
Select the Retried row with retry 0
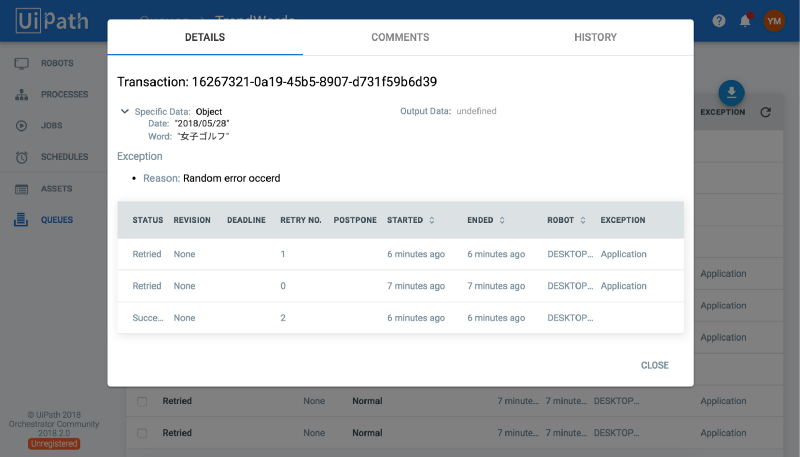coord(401,286)
